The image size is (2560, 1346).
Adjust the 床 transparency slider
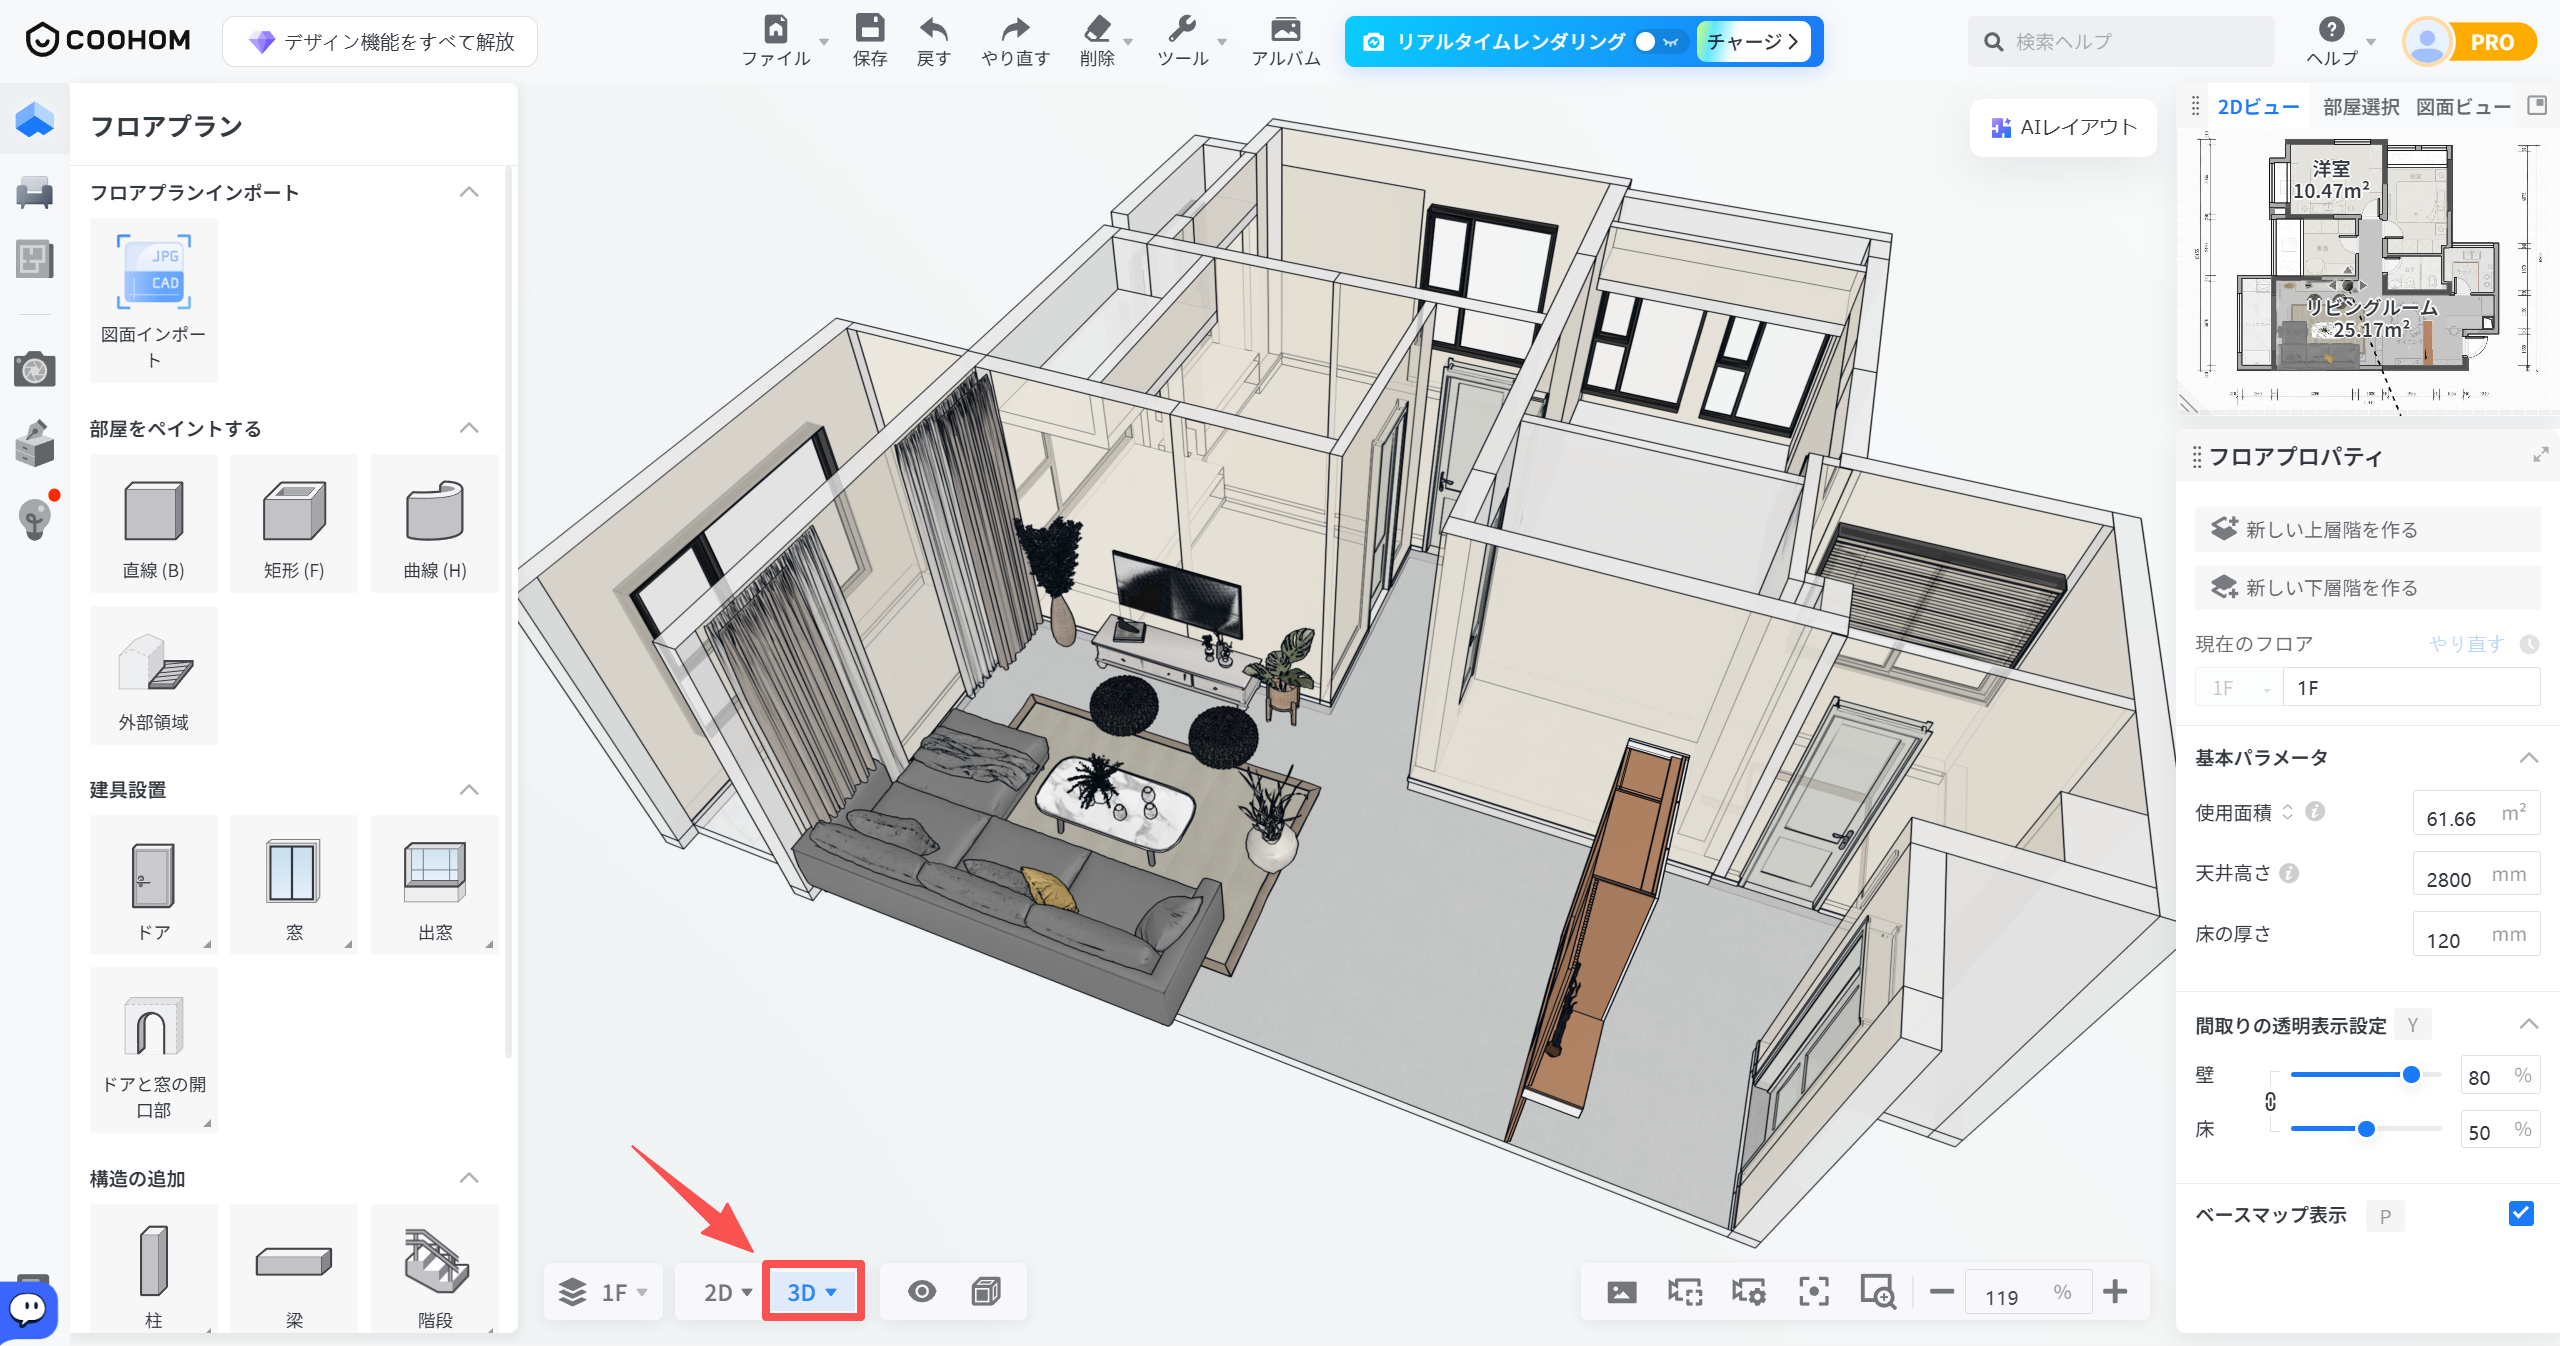2366,1129
